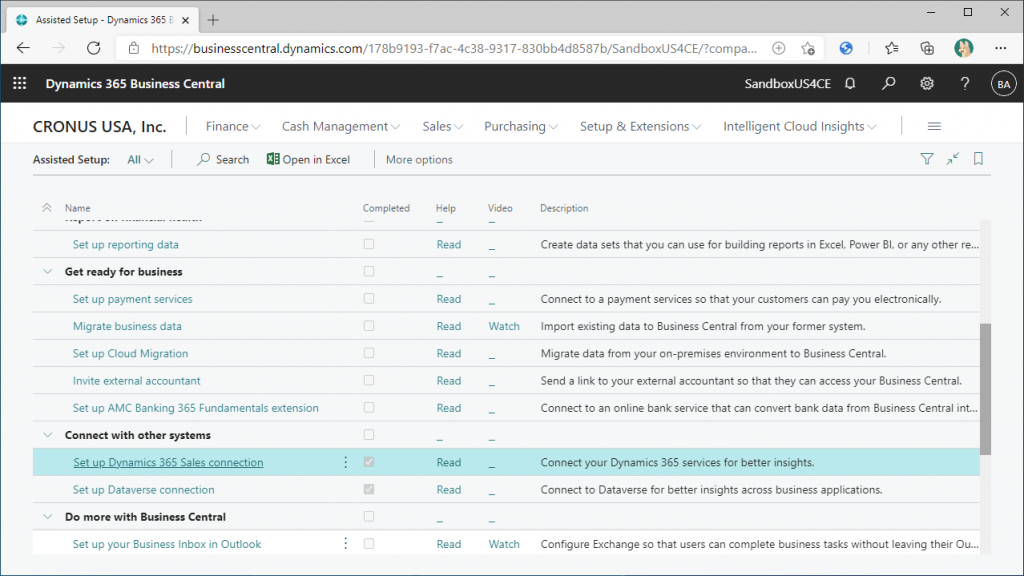The image size is (1024, 576).
Task: Open the browser profile picture
Action: [x=963, y=48]
